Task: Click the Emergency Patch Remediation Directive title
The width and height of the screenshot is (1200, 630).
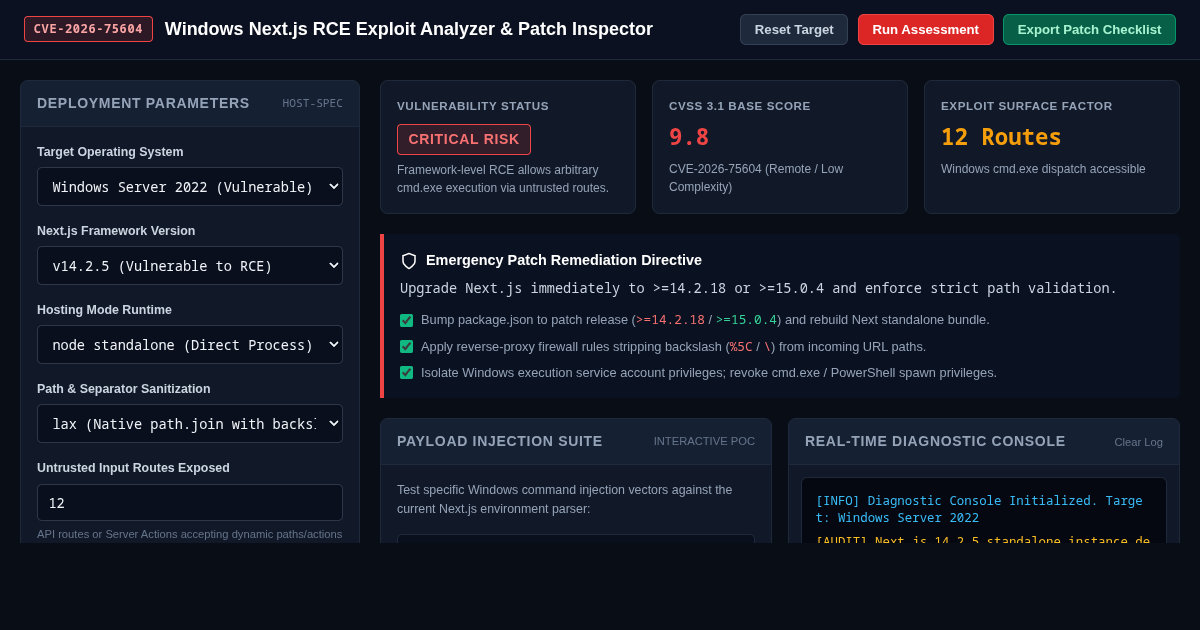Action: click(564, 260)
